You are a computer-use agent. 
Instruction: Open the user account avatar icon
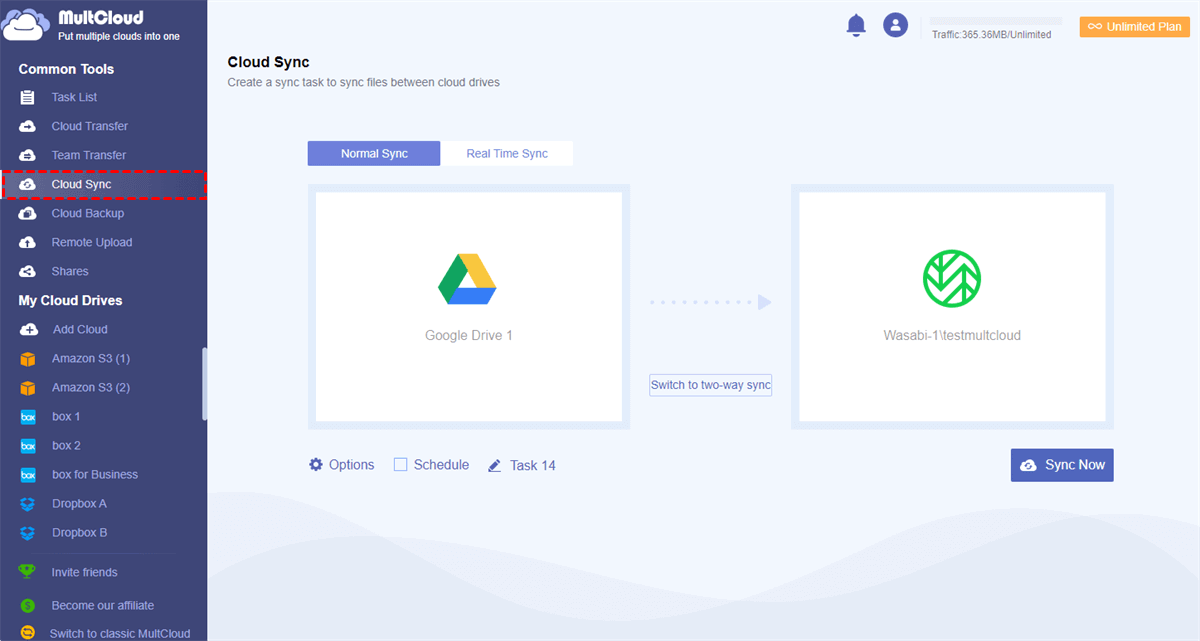click(x=895, y=26)
